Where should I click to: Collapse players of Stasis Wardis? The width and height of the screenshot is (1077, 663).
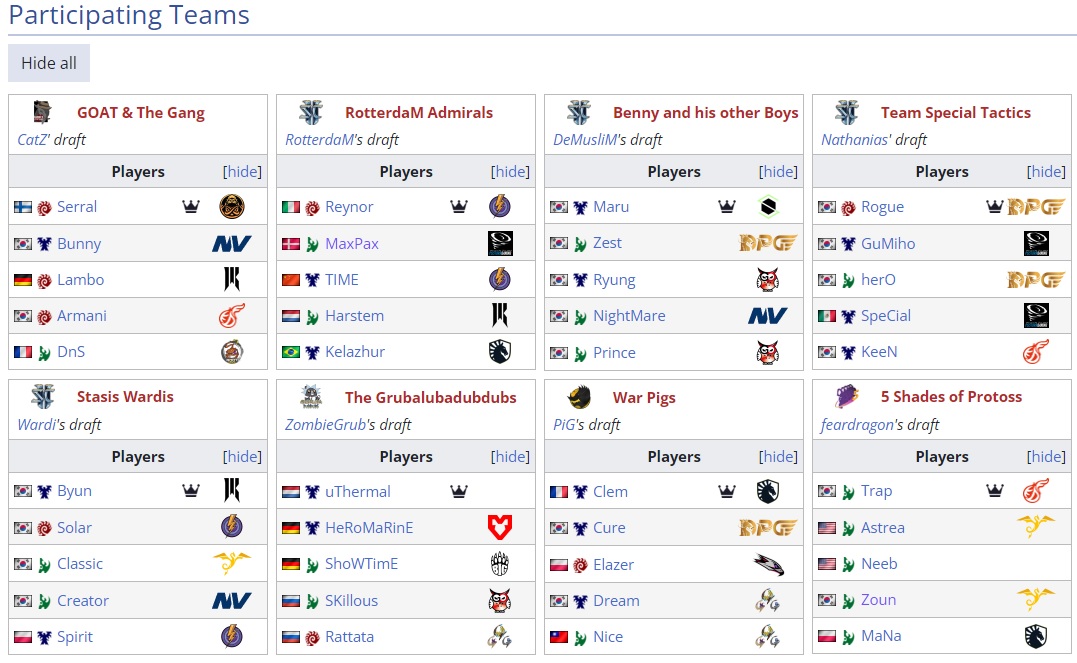242,457
